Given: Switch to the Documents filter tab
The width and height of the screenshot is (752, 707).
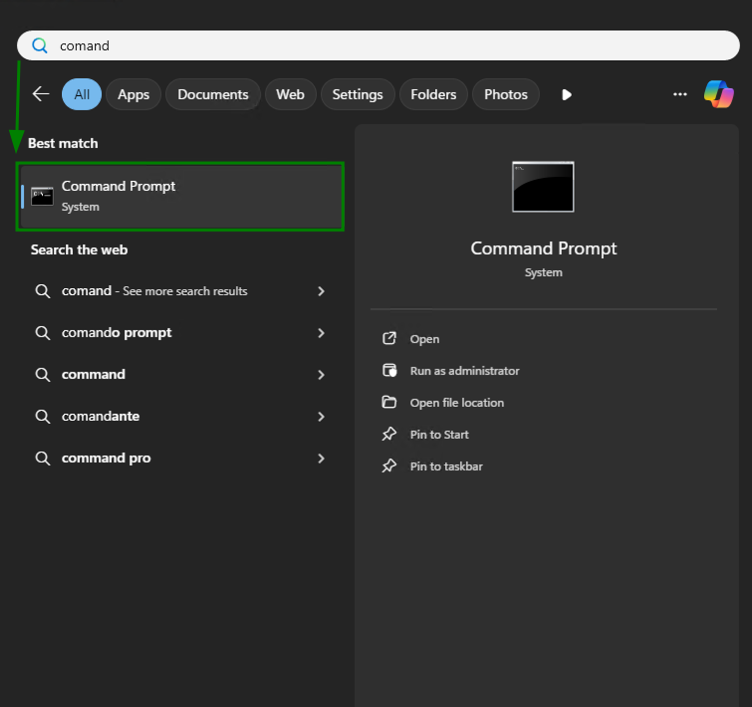Looking at the screenshot, I should click(x=212, y=94).
